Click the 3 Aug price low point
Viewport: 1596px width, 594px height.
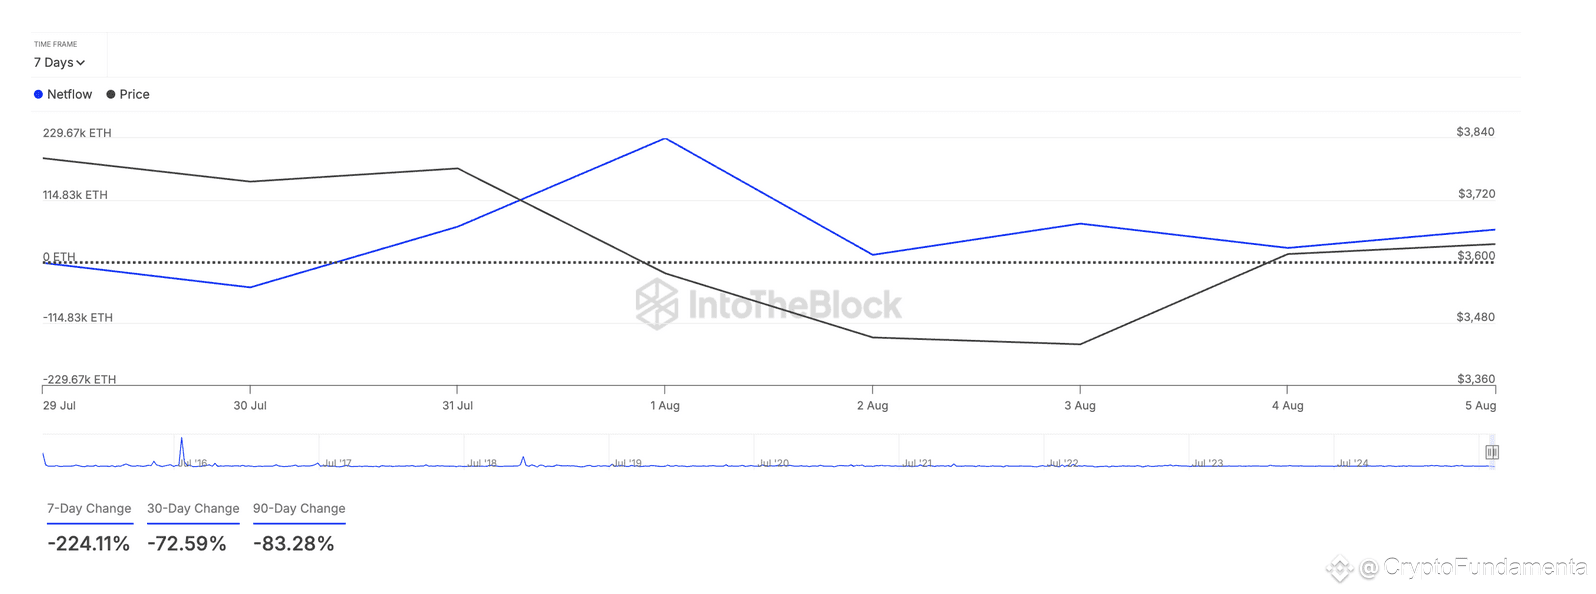(1080, 344)
